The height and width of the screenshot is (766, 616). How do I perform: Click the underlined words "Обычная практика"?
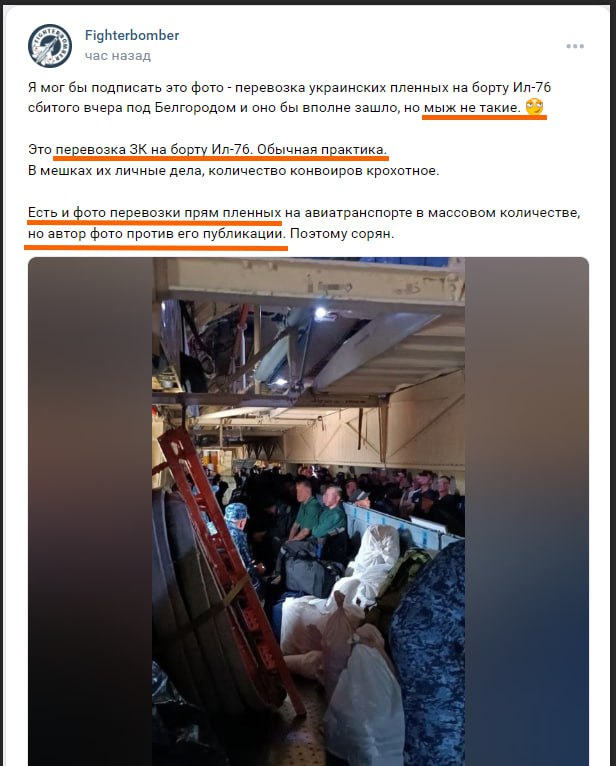(322, 149)
